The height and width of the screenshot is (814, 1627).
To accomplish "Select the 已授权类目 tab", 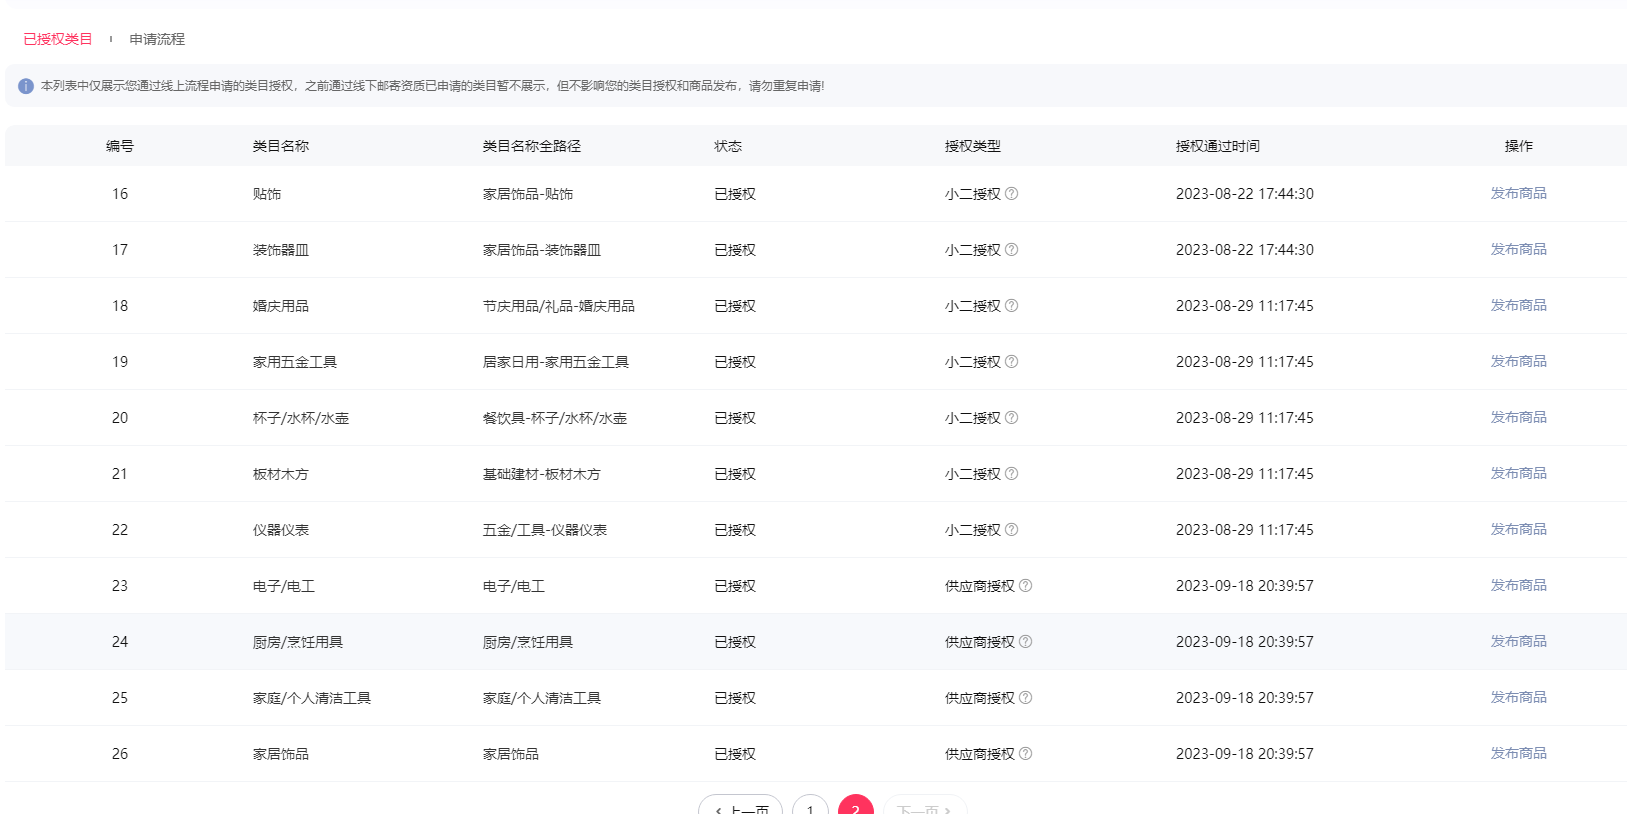I will (58, 39).
